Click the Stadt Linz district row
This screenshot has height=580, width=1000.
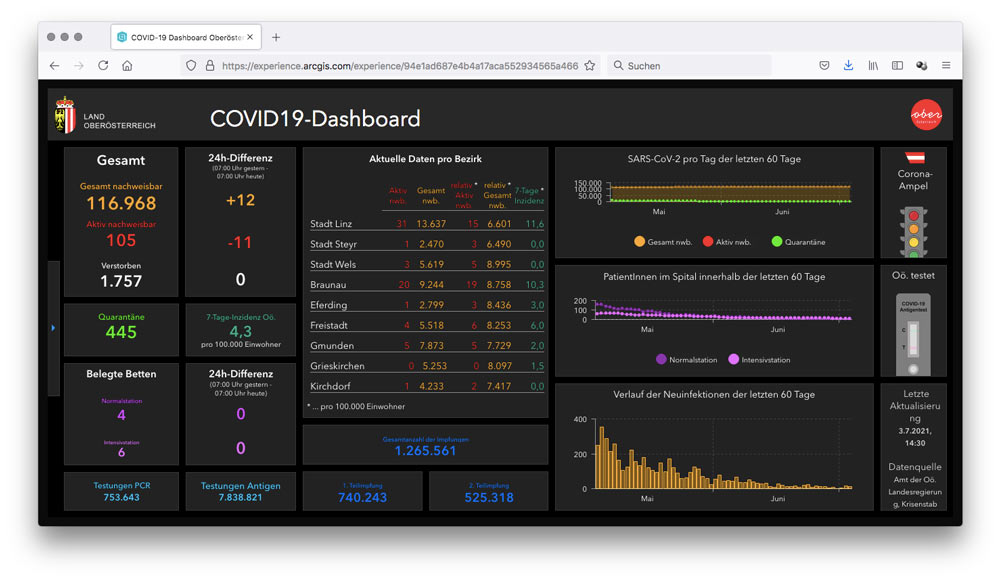tap(426, 224)
